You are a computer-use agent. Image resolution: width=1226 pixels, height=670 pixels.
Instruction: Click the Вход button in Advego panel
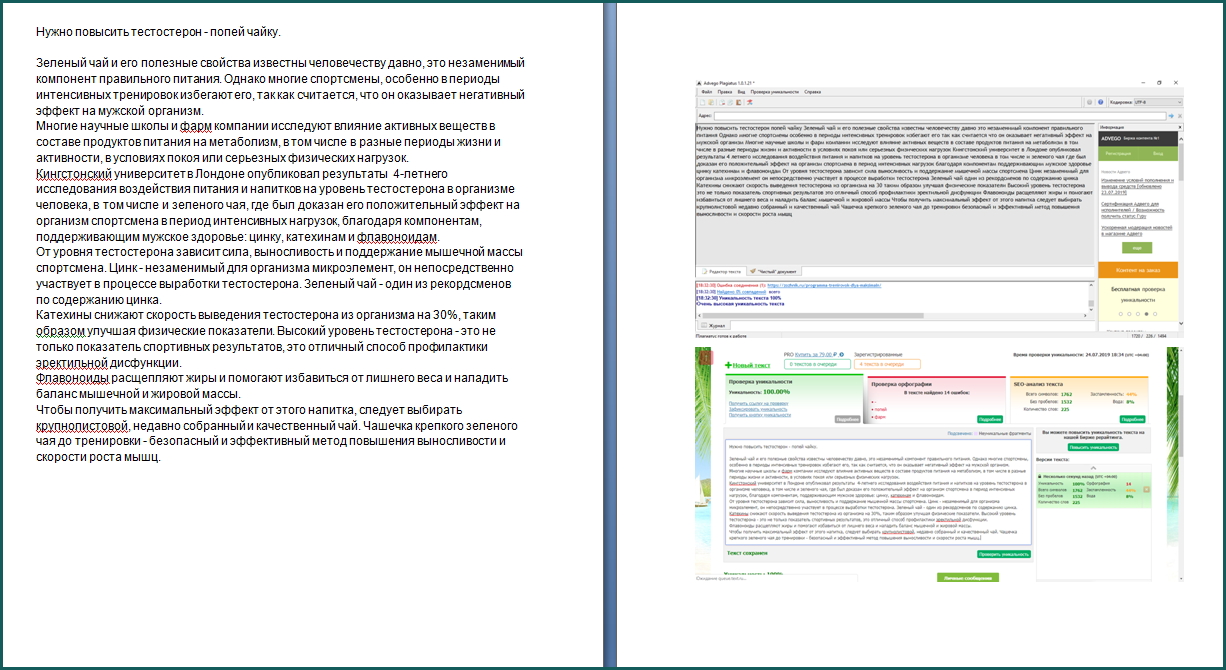coord(1158,153)
